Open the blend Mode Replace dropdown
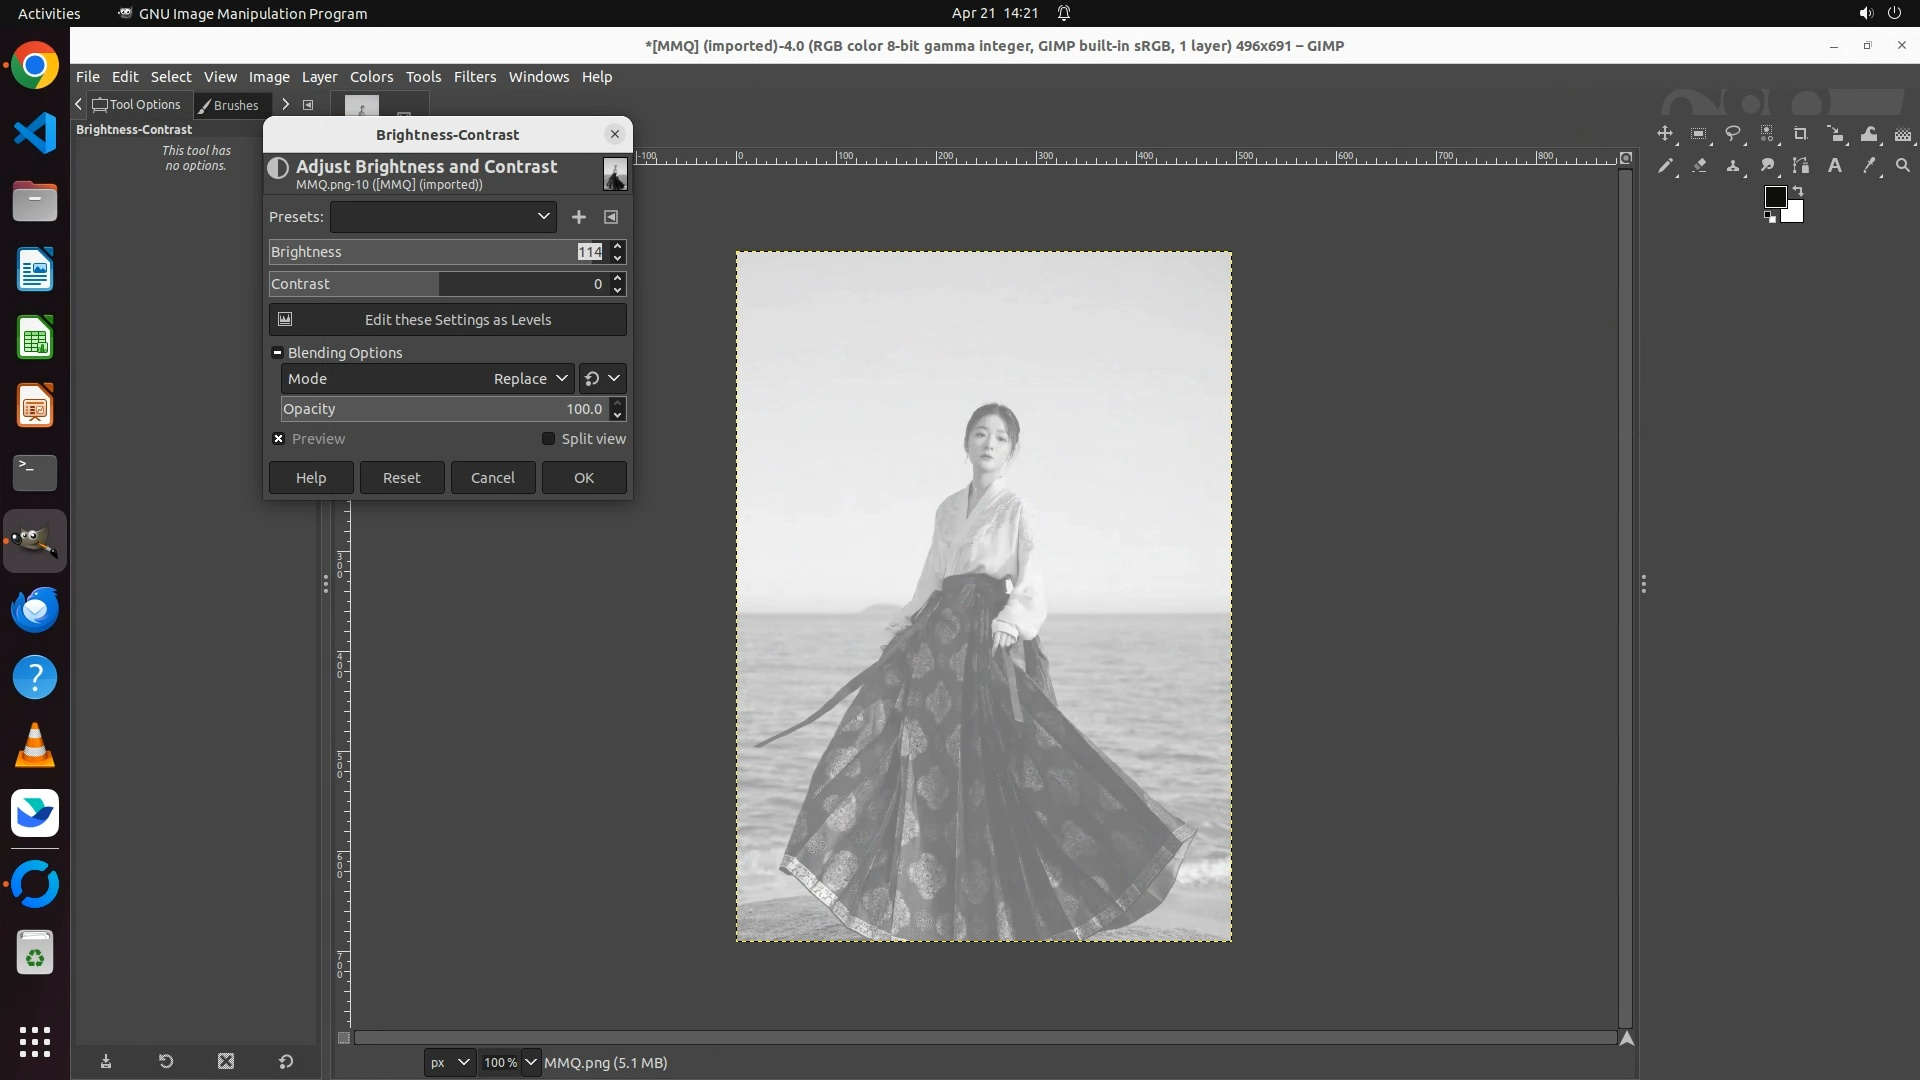Screen dimensions: 1920x1080 (x=530, y=379)
